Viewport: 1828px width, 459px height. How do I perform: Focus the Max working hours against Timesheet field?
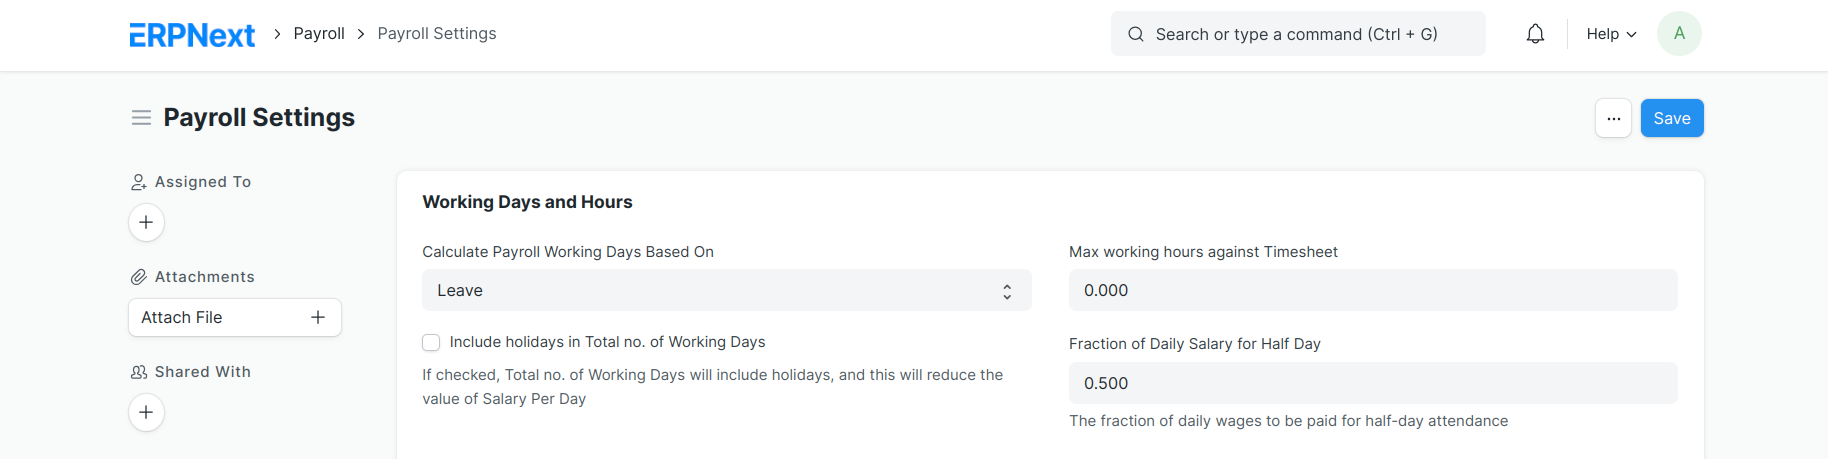click(x=1373, y=290)
